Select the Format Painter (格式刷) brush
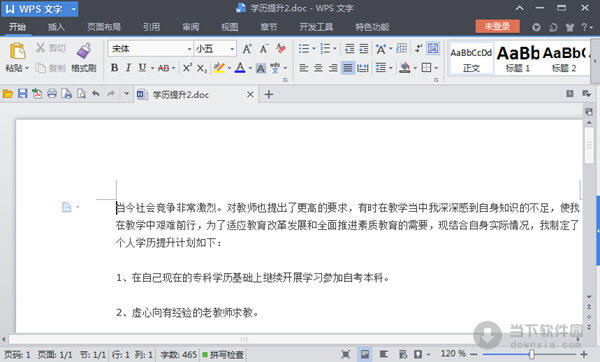Image resolution: width=600 pixels, height=362 pixels. (x=84, y=50)
